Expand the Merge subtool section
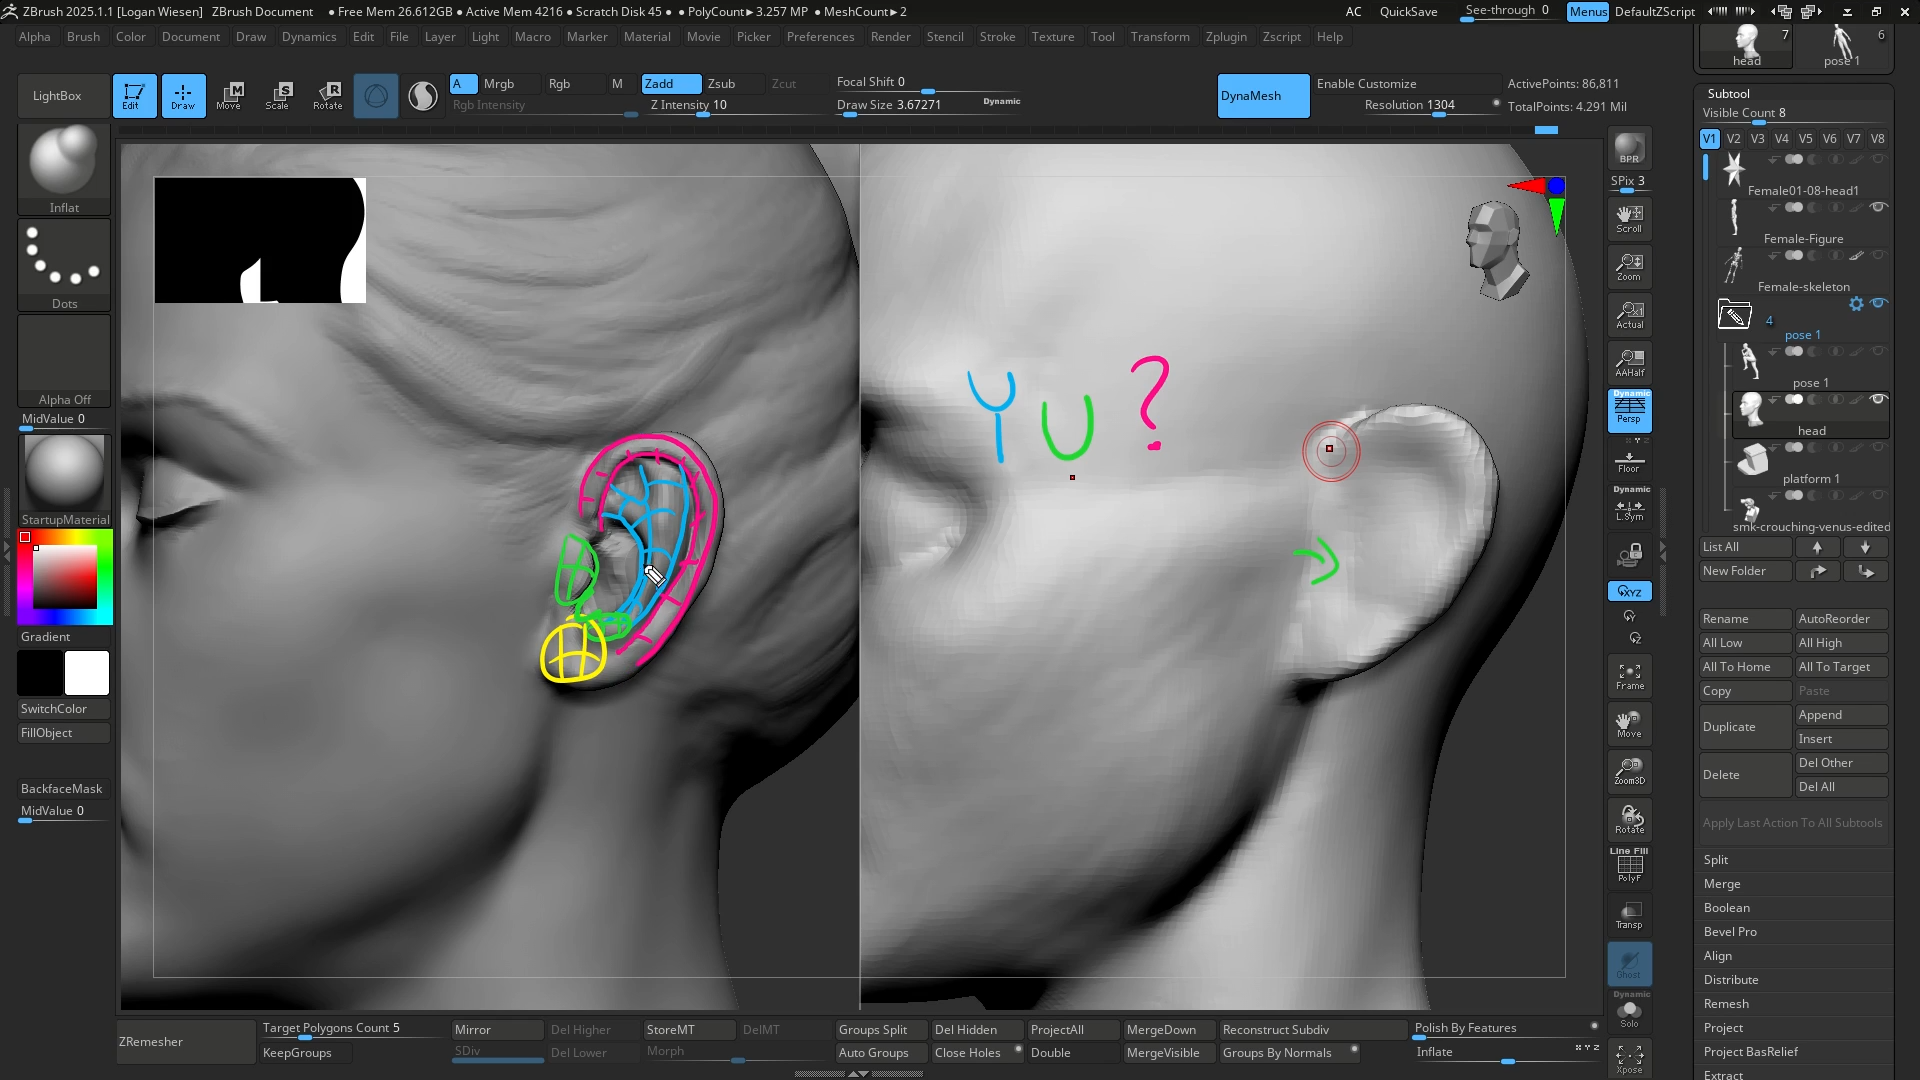1920x1080 pixels. [x=1721, y=884]
